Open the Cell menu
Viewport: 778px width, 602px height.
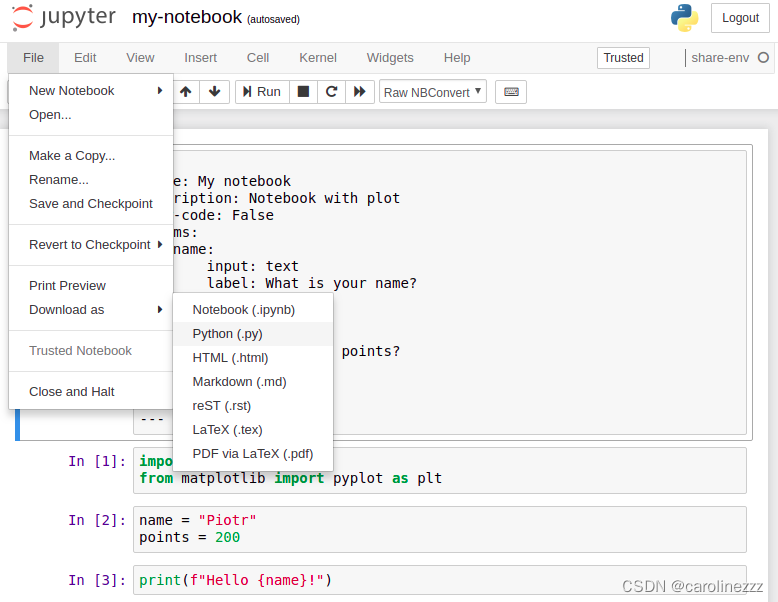[258, 58]
